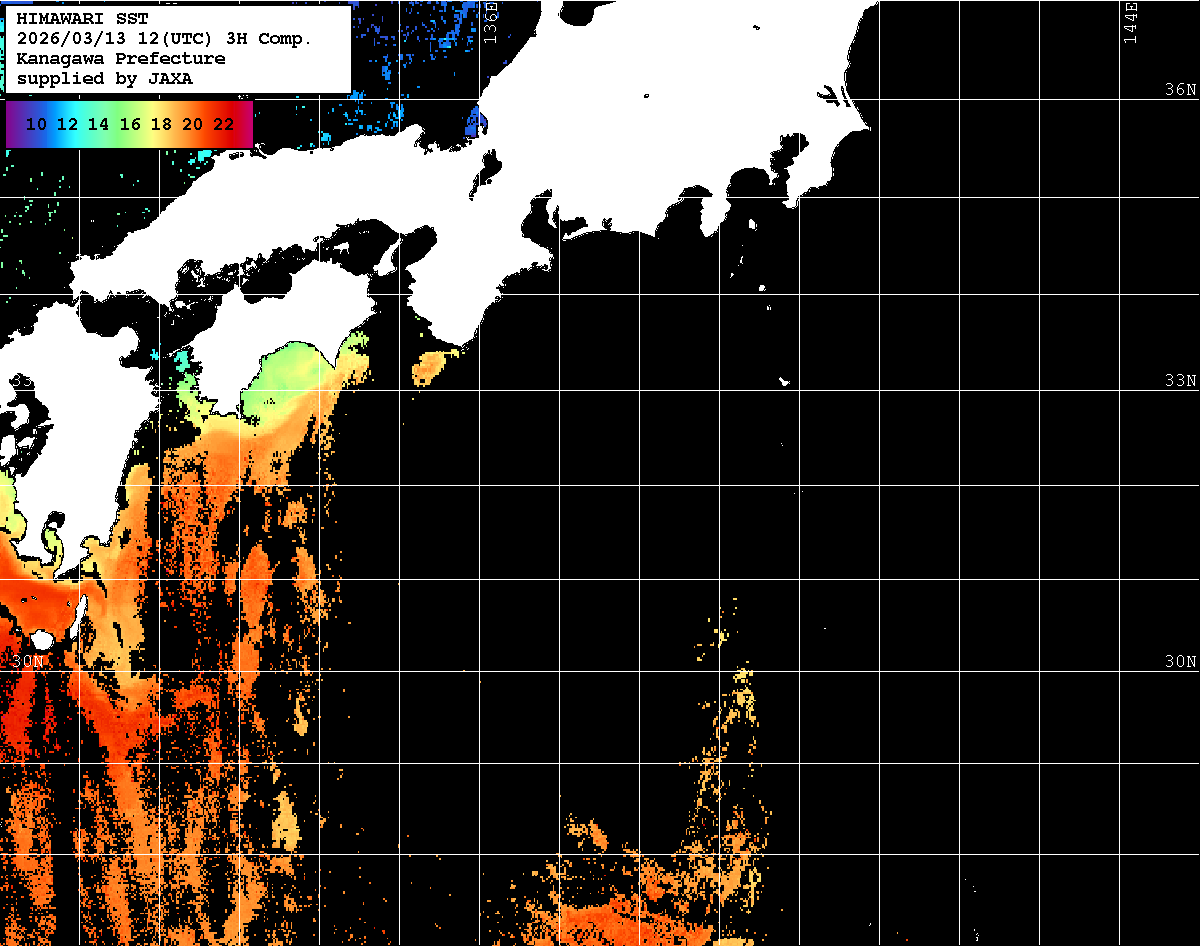Select the Kanagawa Prefecture label
Image resolution: width=1200 pixels, height=946 pixels.
tap(121, 59)
